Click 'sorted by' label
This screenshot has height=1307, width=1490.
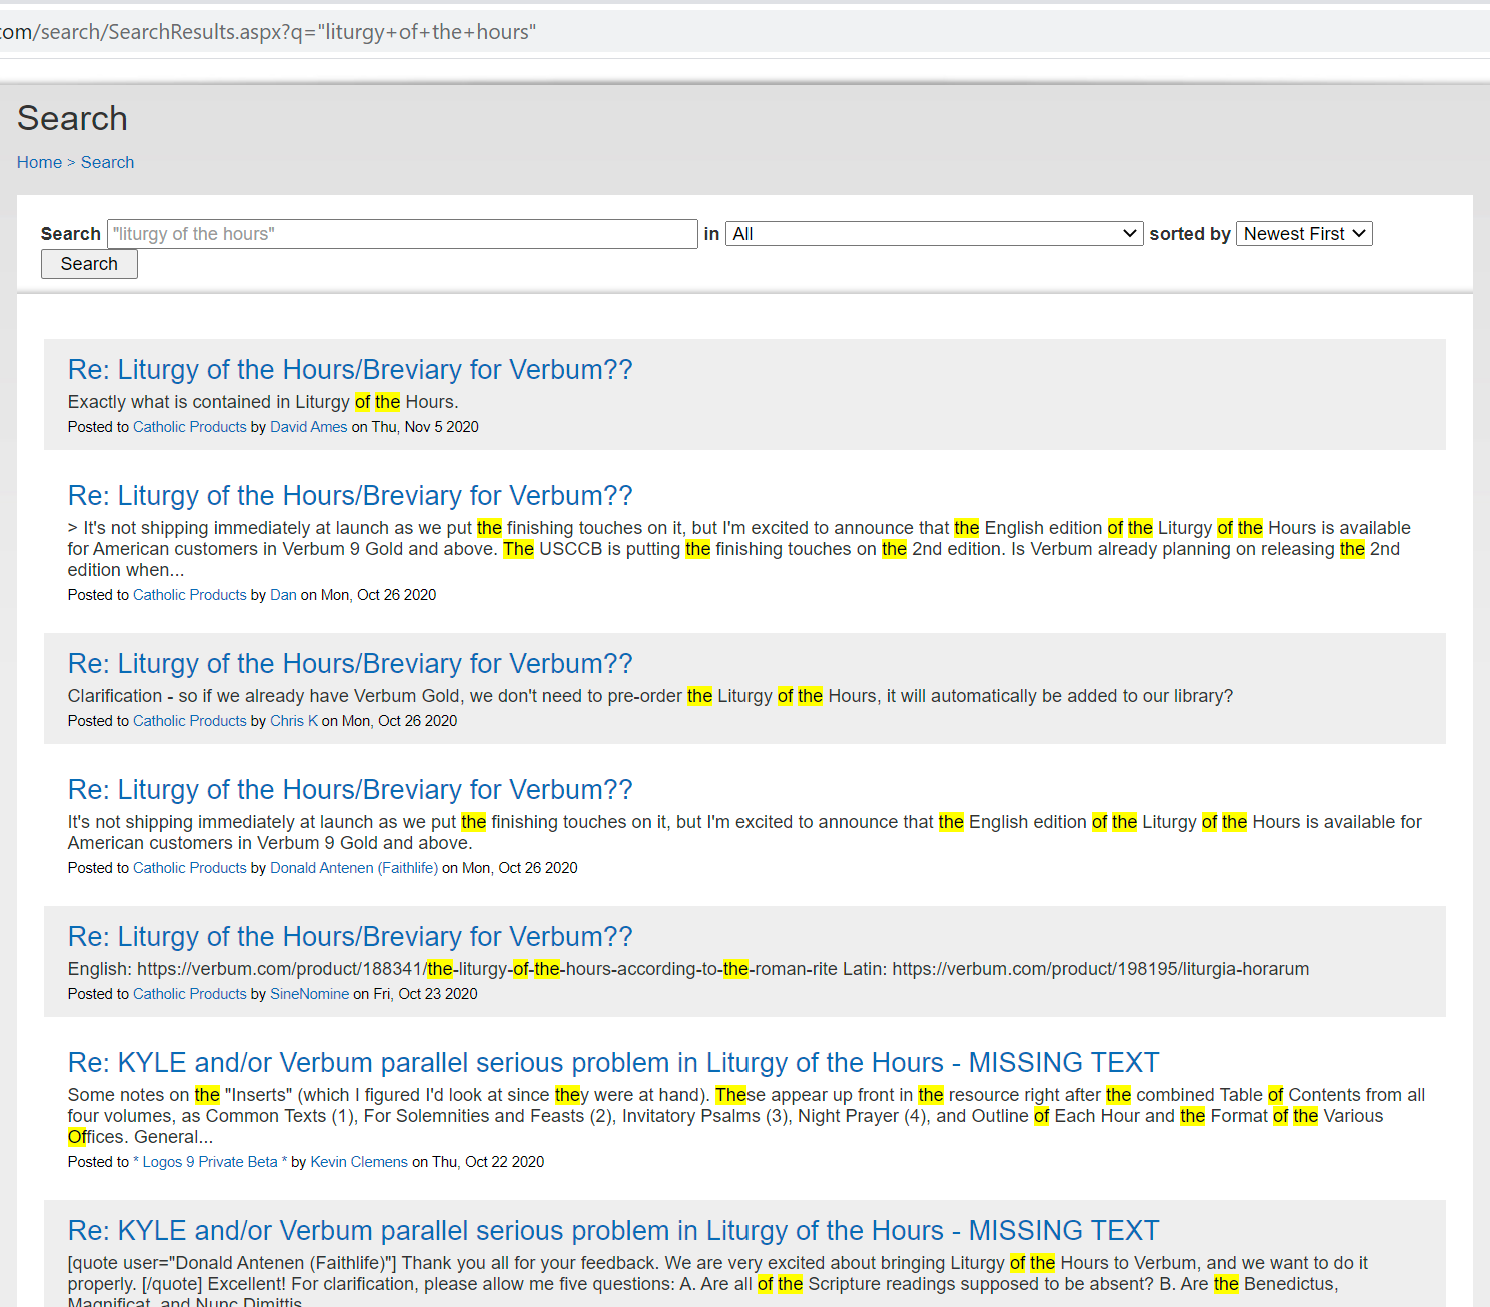(x=1190, y=234)
